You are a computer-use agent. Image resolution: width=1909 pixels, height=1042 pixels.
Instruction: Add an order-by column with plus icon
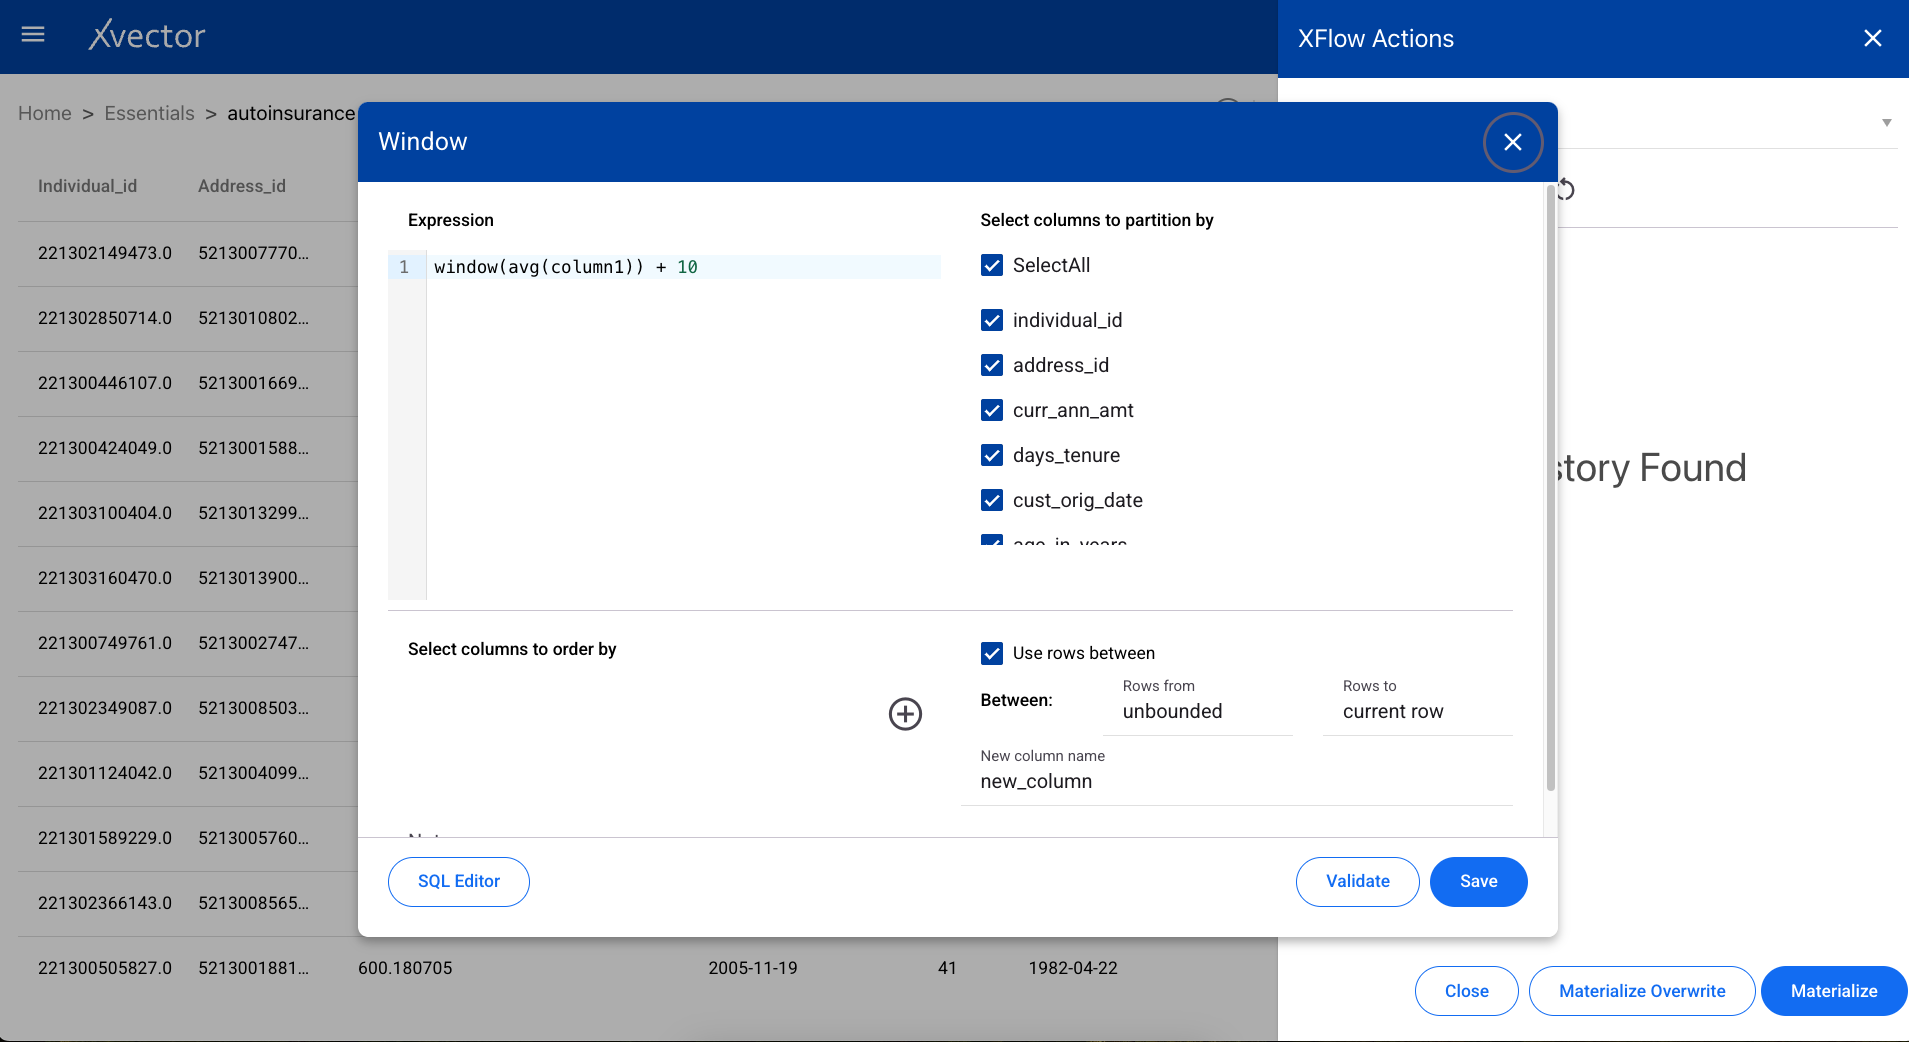(905, 714)
